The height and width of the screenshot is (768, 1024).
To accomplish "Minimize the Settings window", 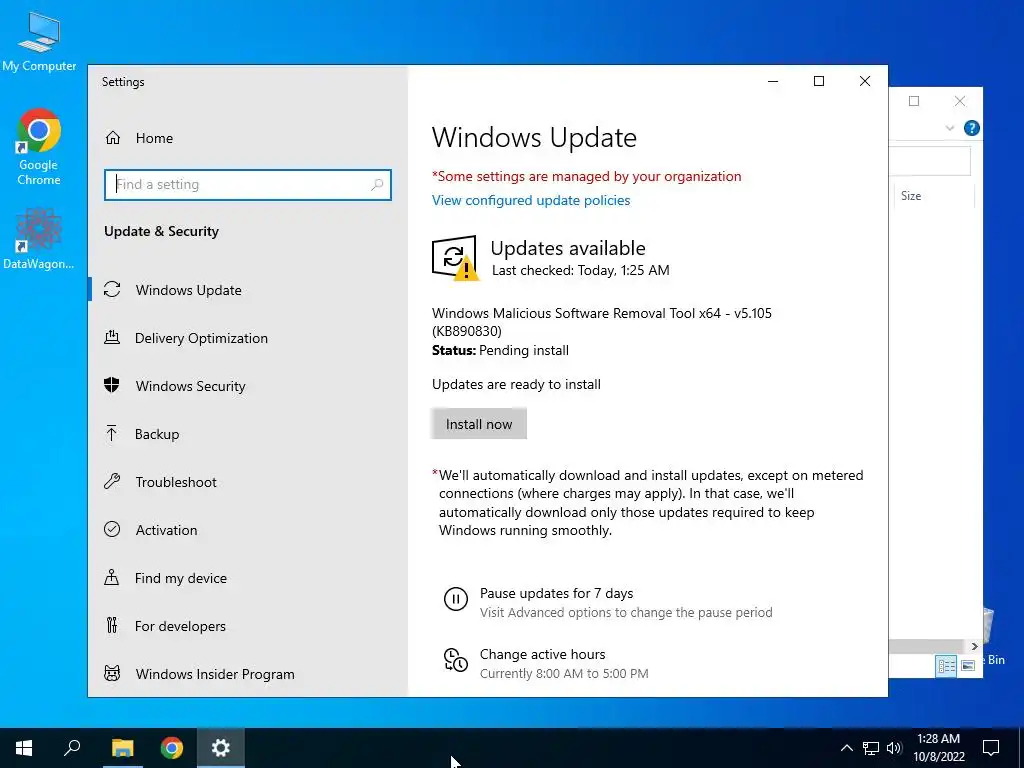I will (x=773, y=81).
